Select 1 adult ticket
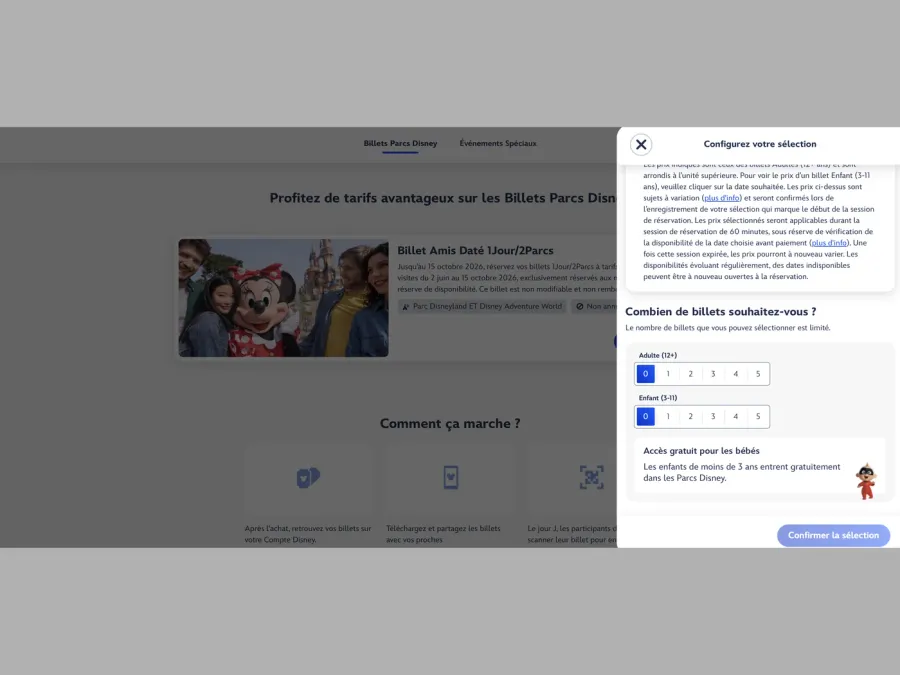 tap(668, 374)
